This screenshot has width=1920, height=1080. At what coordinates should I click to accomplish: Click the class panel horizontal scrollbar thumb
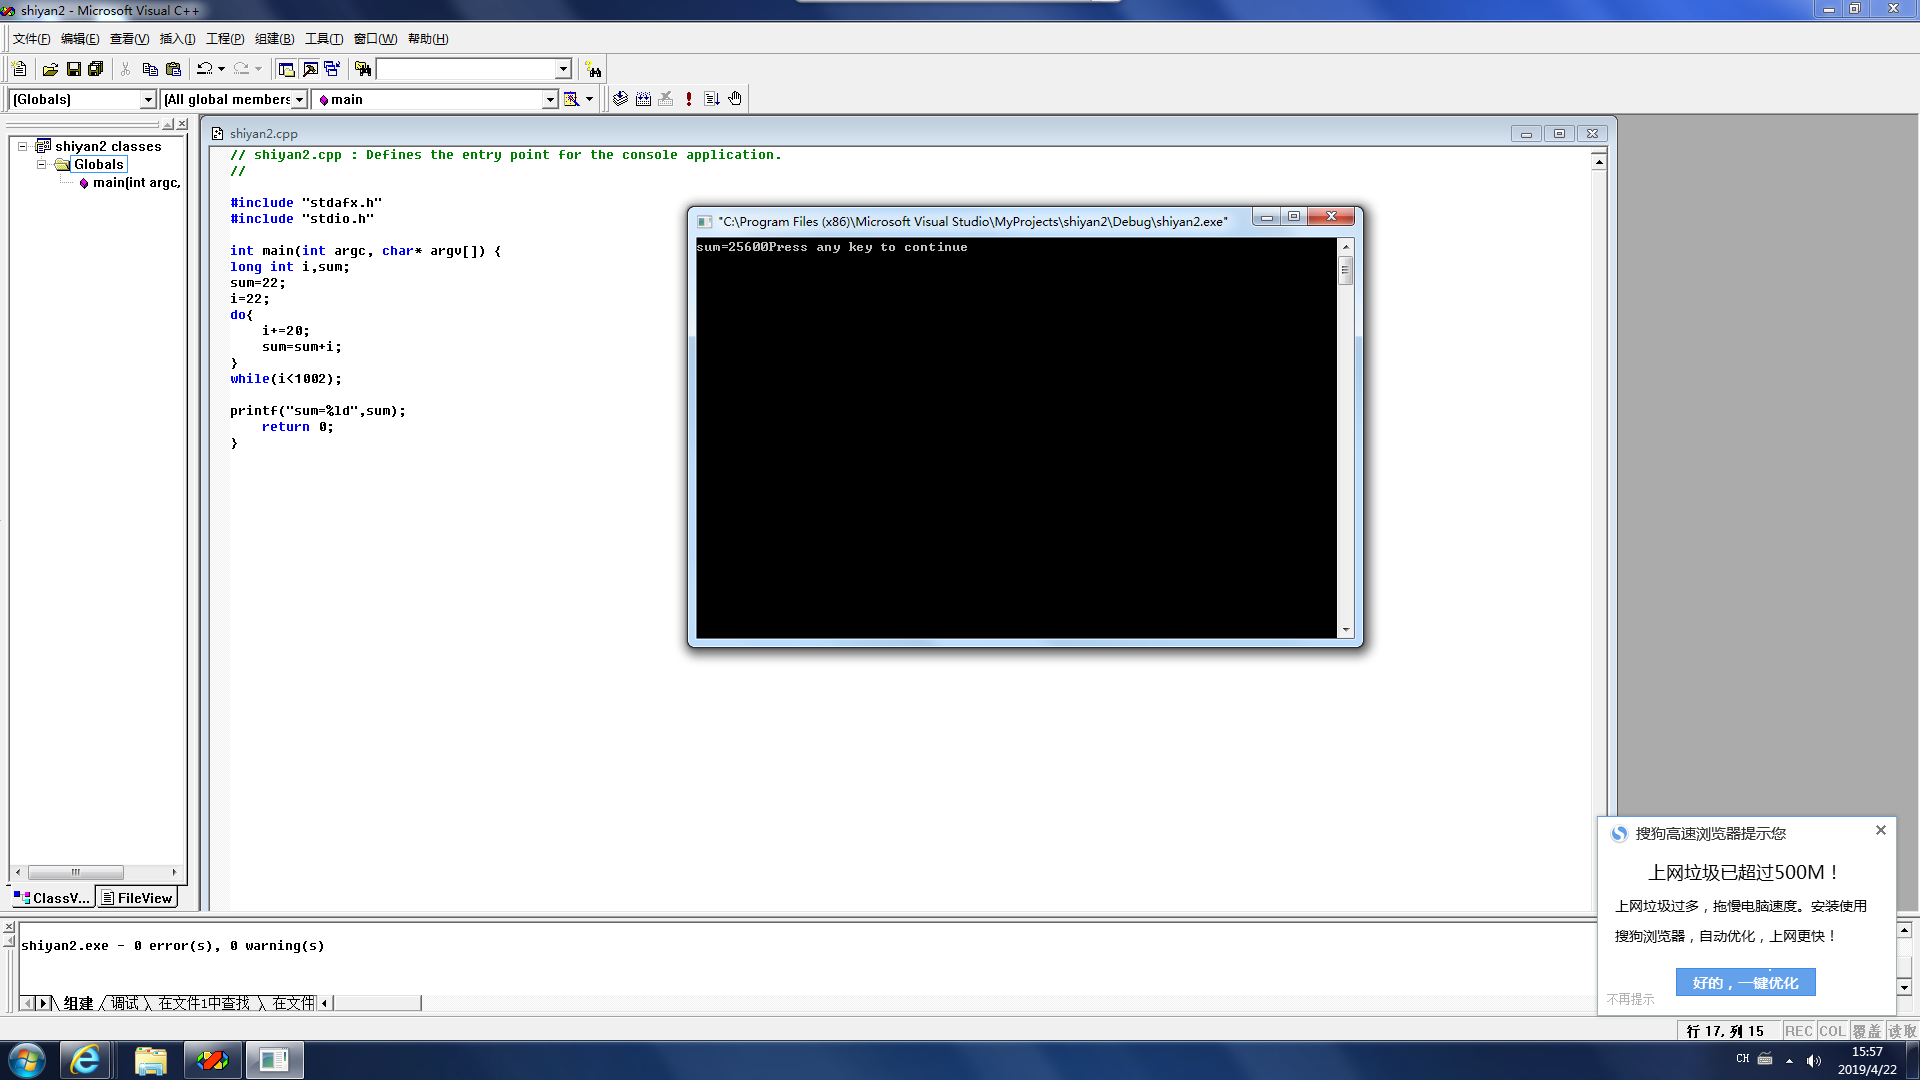point(75,872)
